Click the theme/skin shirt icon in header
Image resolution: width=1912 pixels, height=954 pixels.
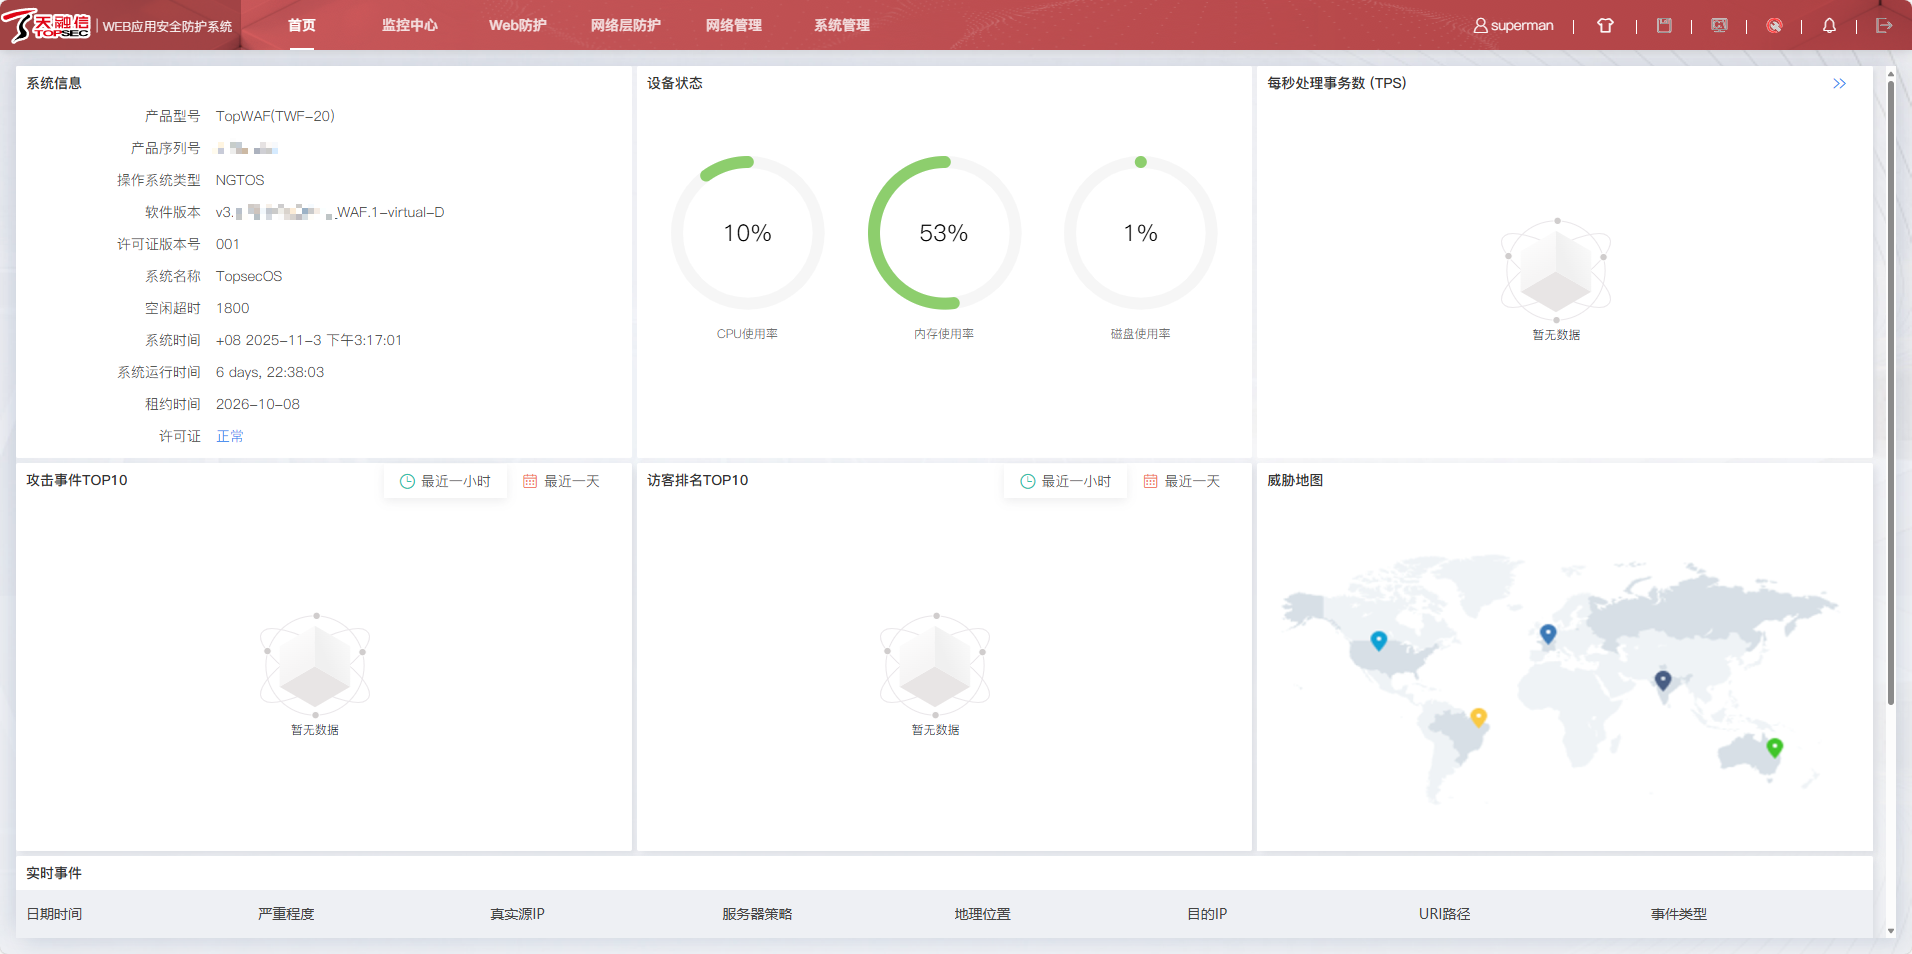[1606, 25]
